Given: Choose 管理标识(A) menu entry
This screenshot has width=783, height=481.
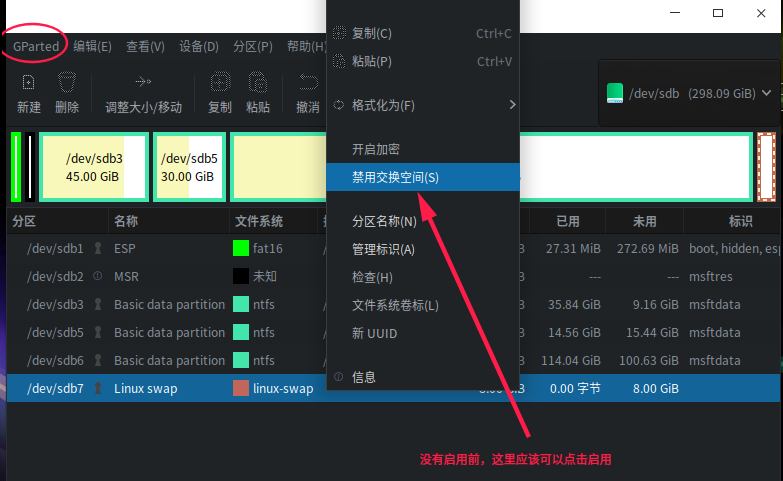Looking at the screenshot, I should point(423,249).
